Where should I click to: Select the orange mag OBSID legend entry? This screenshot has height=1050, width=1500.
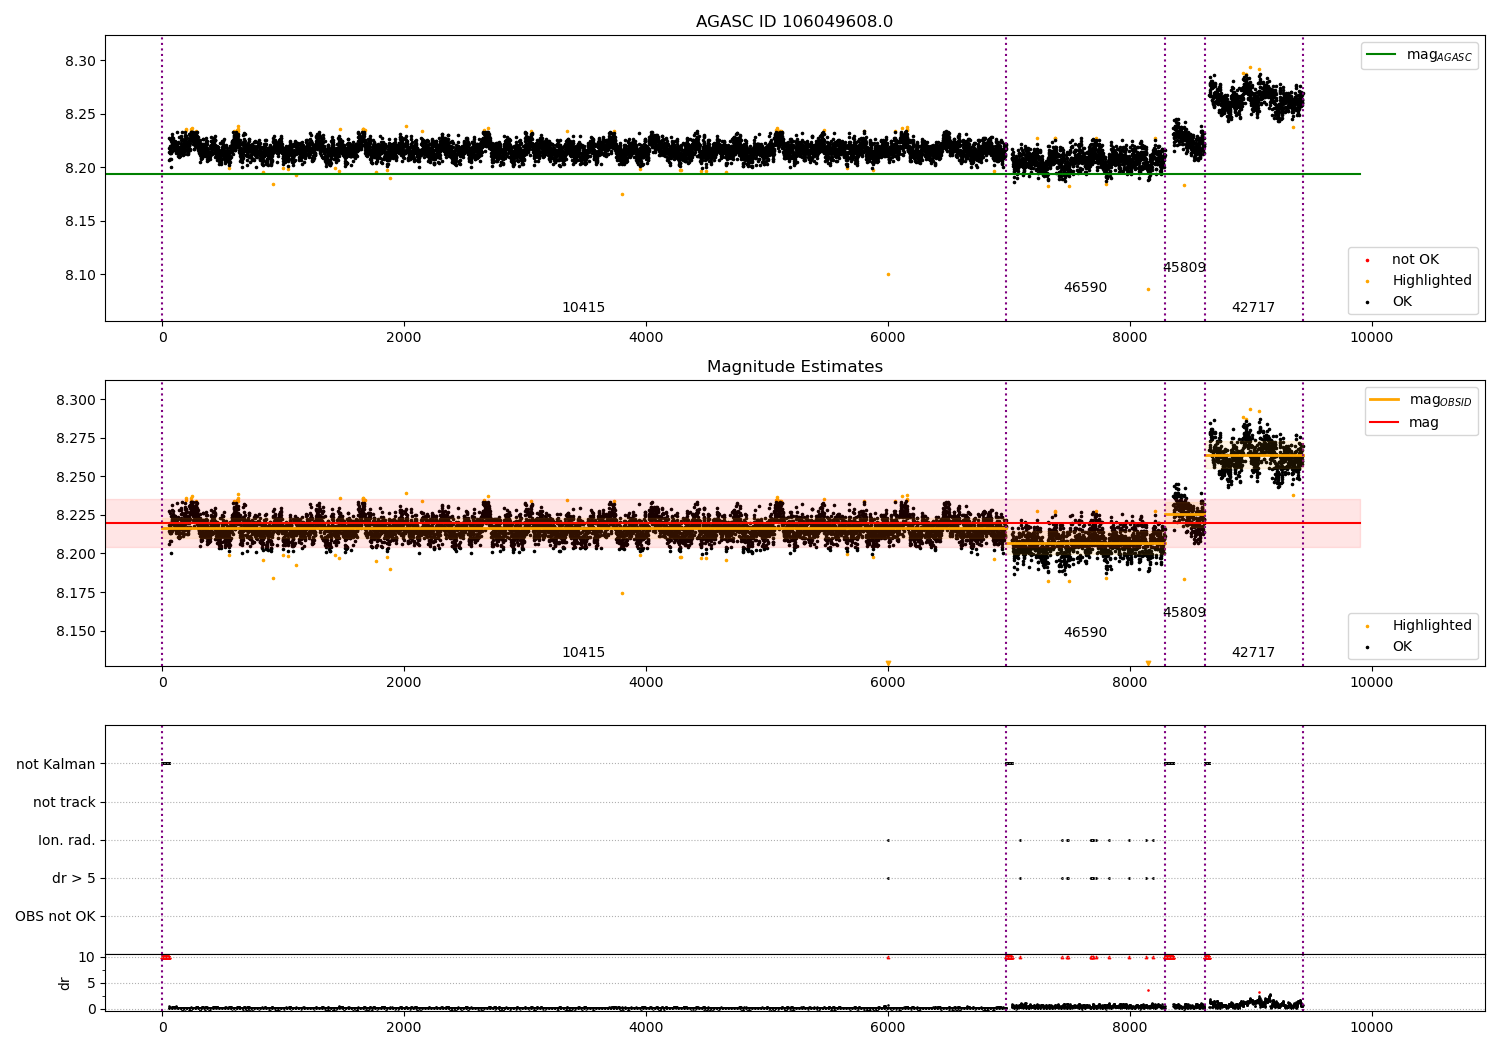point(1421,400)
